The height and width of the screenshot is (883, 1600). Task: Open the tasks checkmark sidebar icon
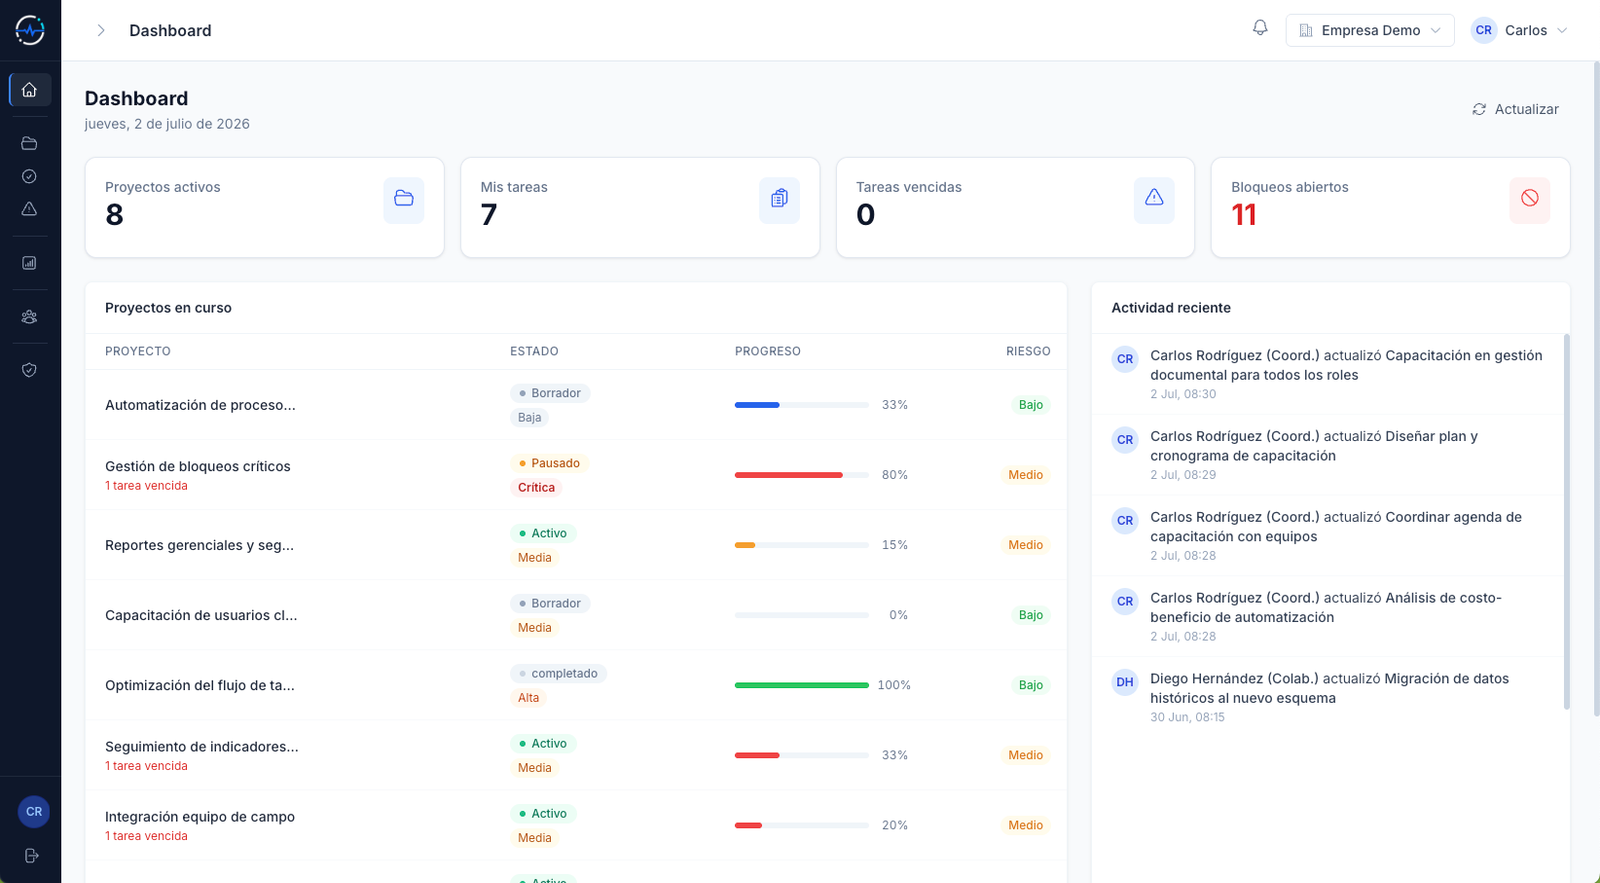click(x=30, y=176)
